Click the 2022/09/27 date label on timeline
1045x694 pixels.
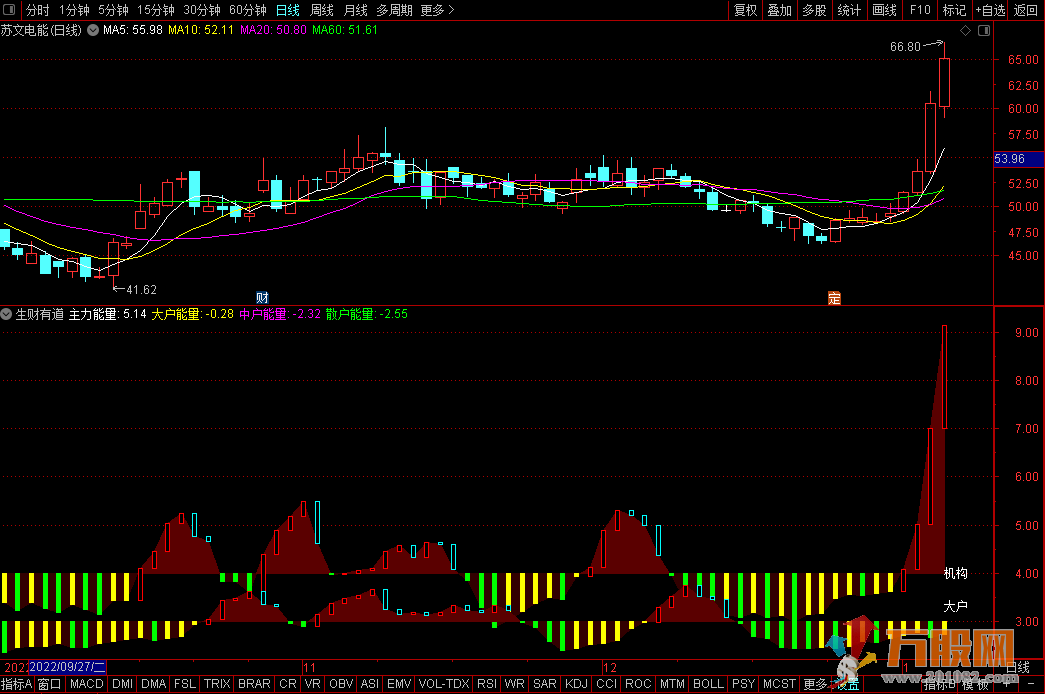pyautogui.click(x=68, y=666)
